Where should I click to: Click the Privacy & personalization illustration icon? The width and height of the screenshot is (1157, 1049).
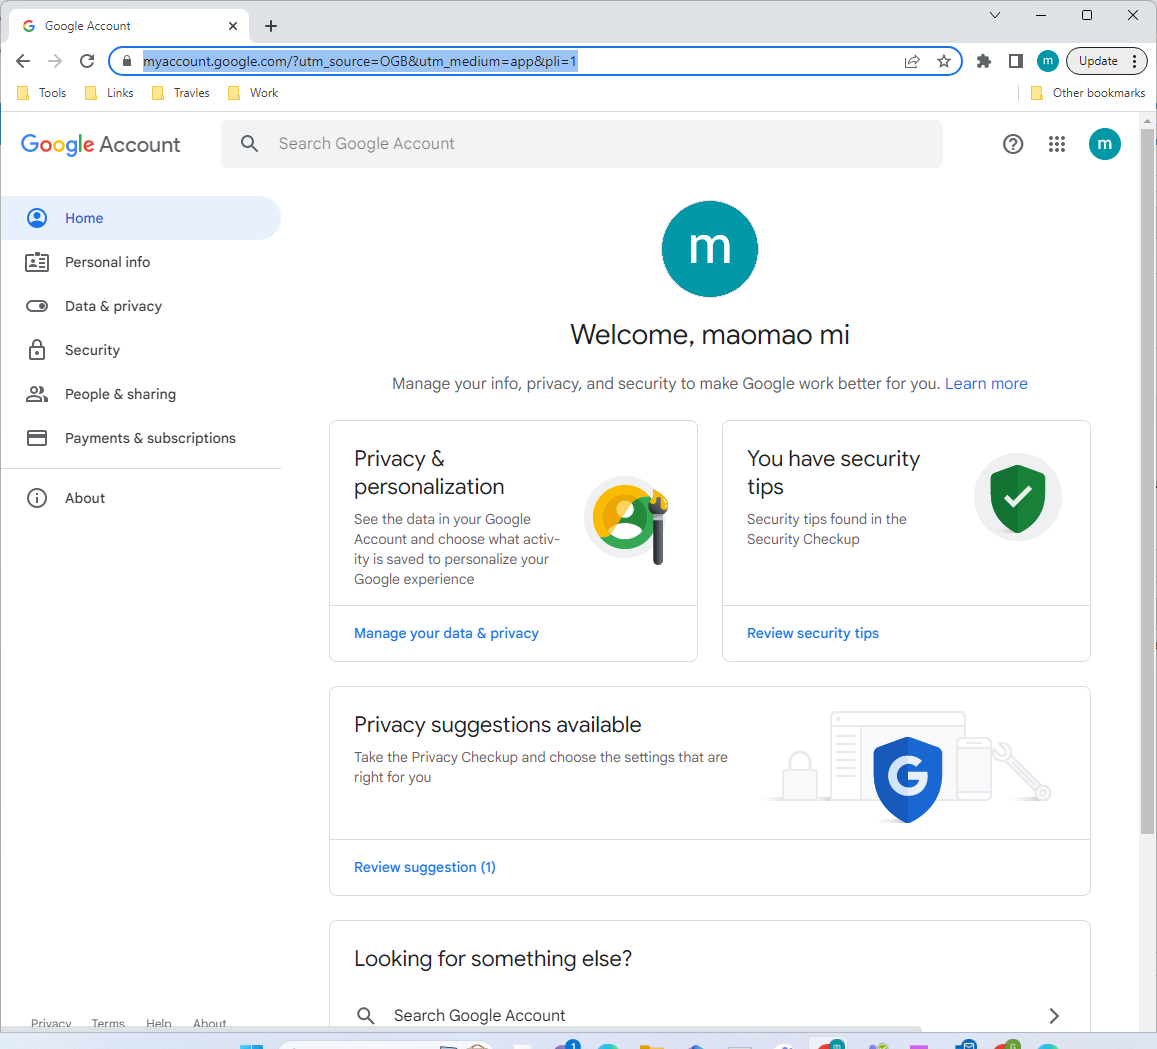tap(627, 520)
